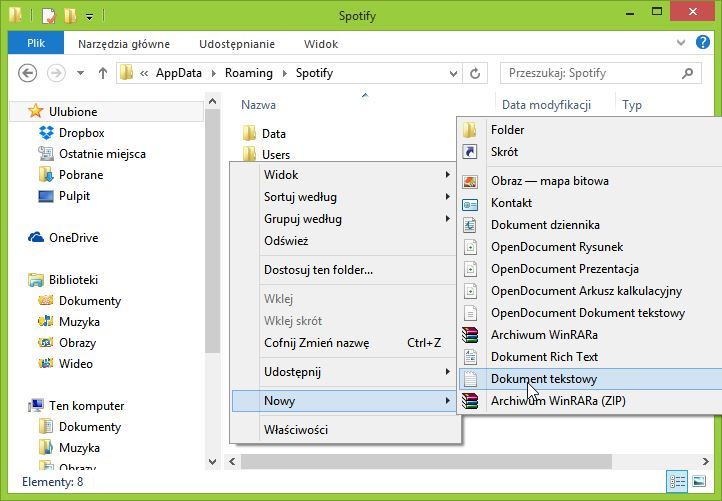Switch to large icons view

click(x=699, y=482)
